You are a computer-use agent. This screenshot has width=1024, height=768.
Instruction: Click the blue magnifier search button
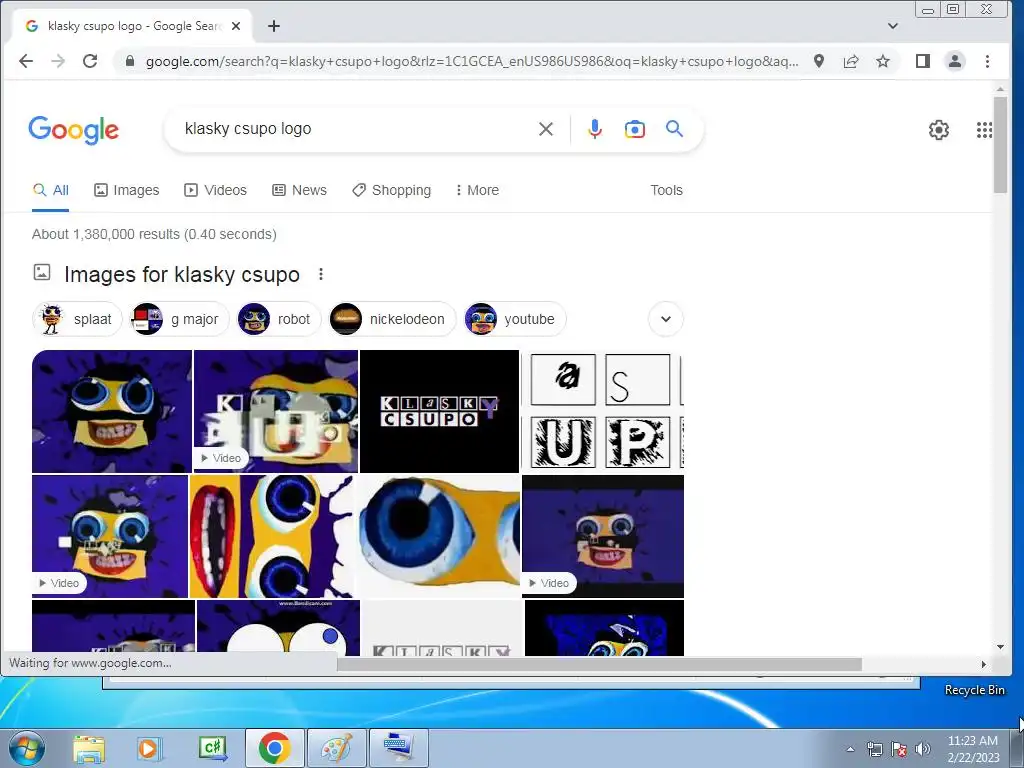(675, 129)
